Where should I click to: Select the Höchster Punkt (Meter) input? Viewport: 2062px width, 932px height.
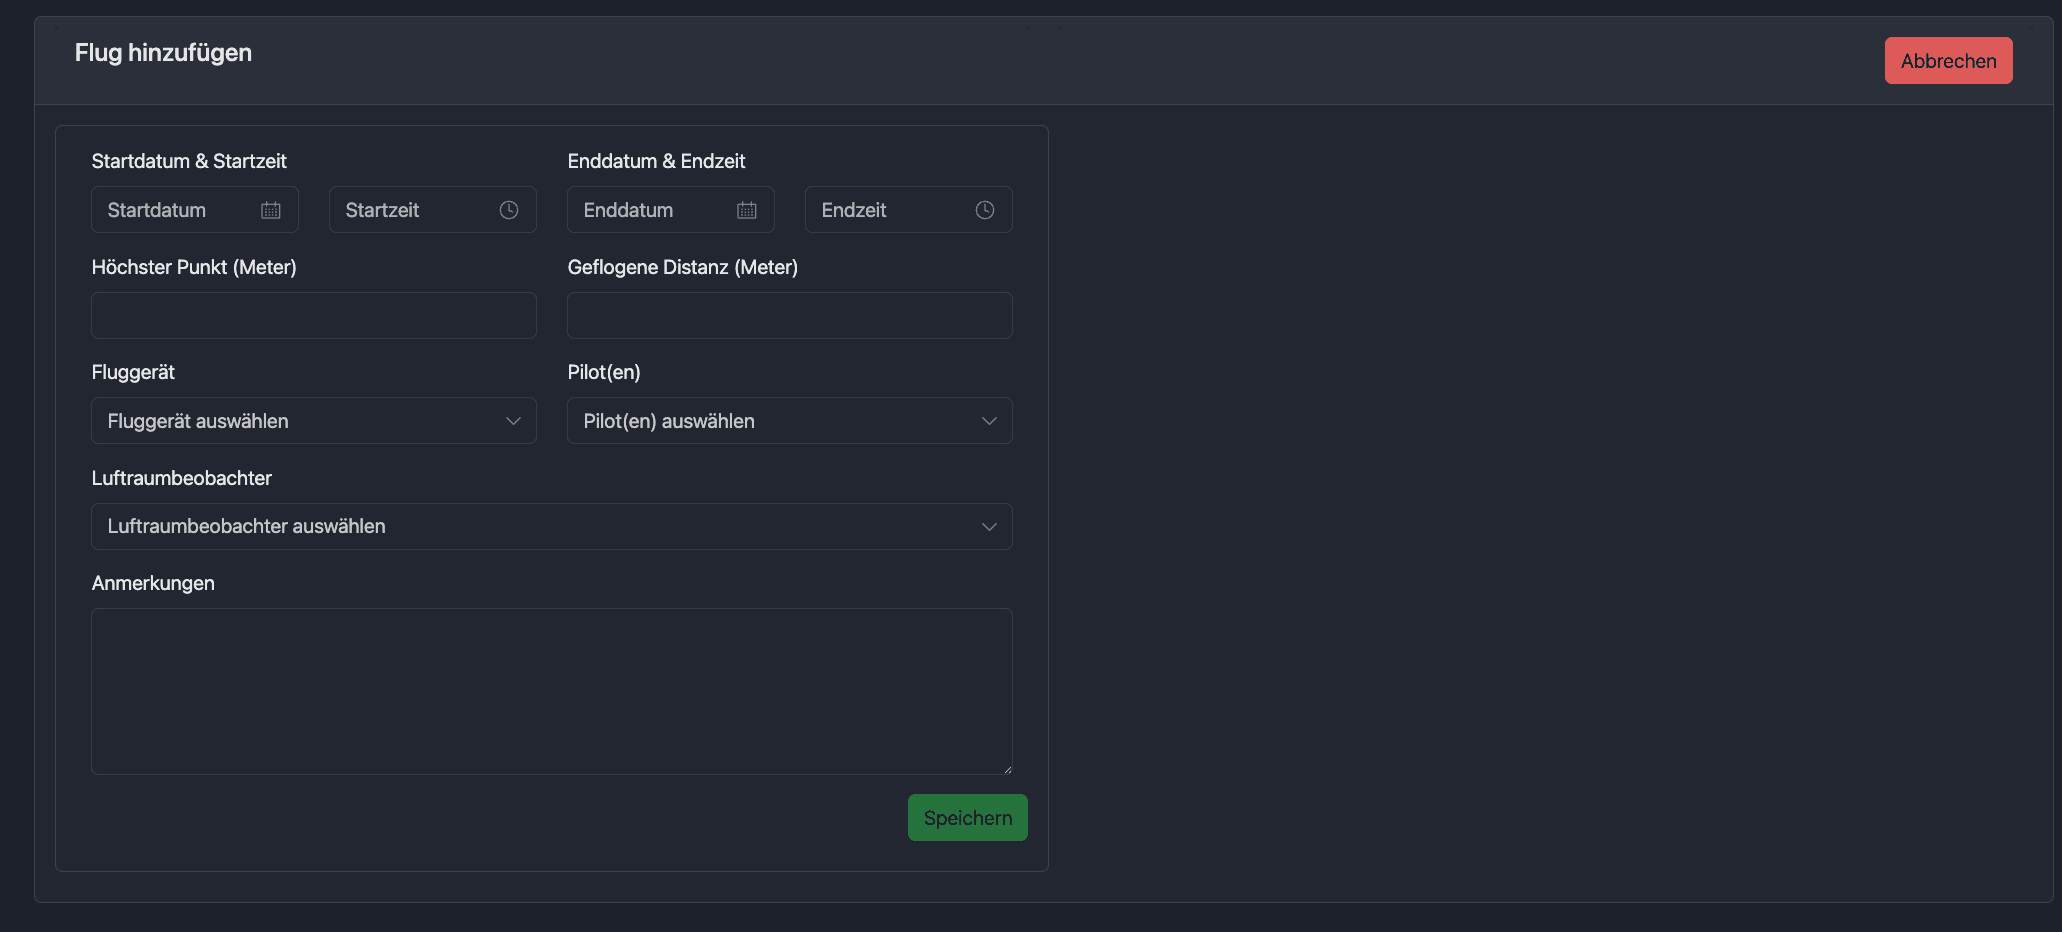coord(313,316)
